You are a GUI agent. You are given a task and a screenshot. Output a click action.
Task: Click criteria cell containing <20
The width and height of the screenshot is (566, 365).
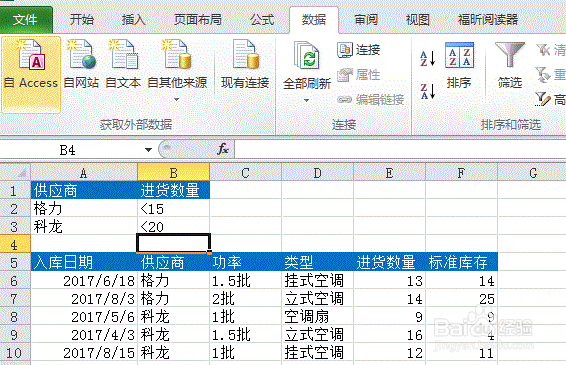click(x=174, y=226)
